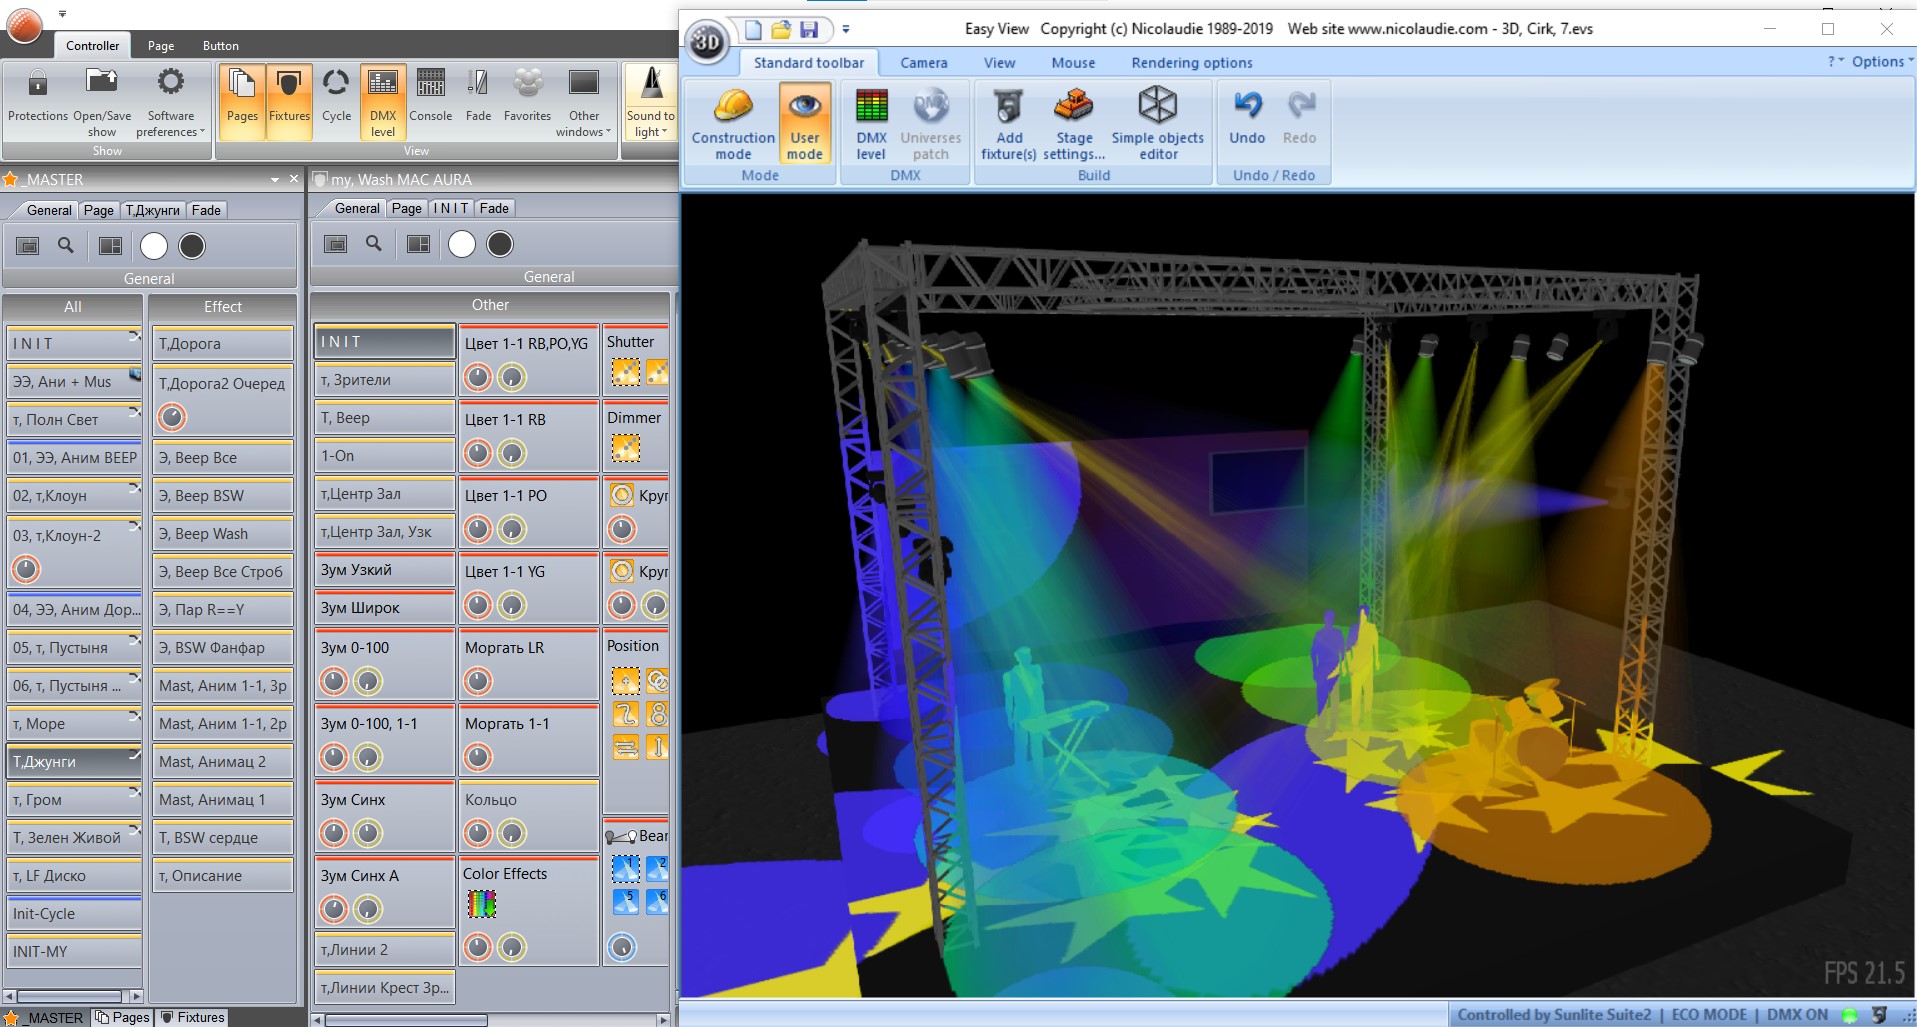Show the Easy View DMX level
1917x1027 pixels.
click(871, 124)
